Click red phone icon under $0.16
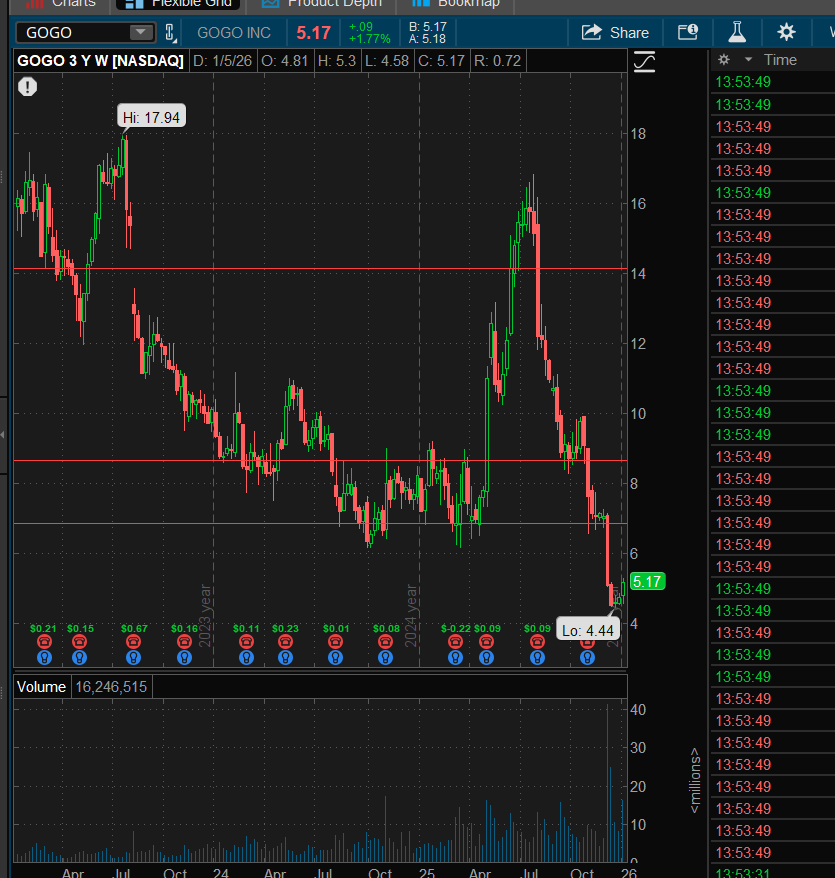 point(184,642)
